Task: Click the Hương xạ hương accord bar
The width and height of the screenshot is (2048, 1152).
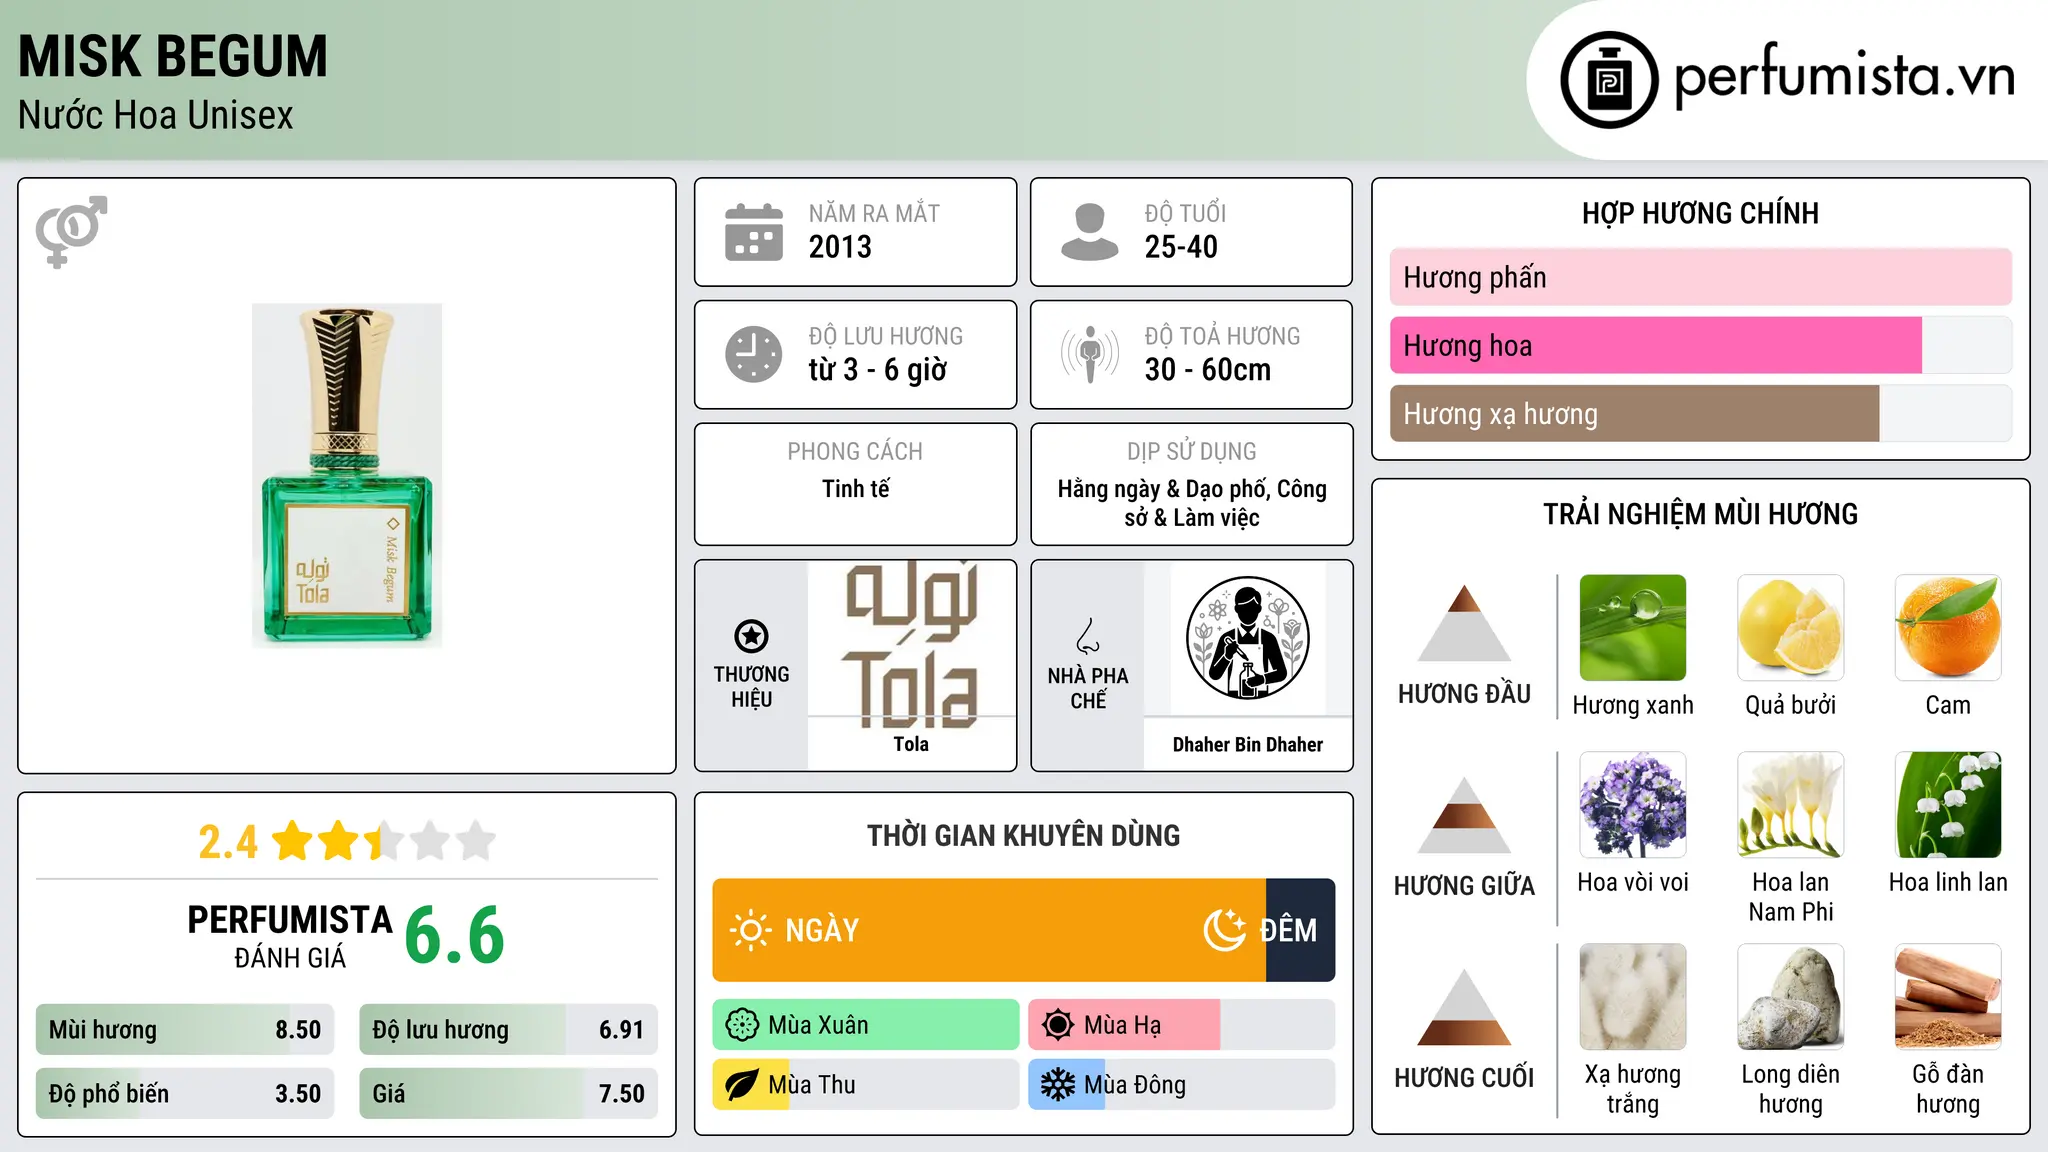Action: 1701,413
